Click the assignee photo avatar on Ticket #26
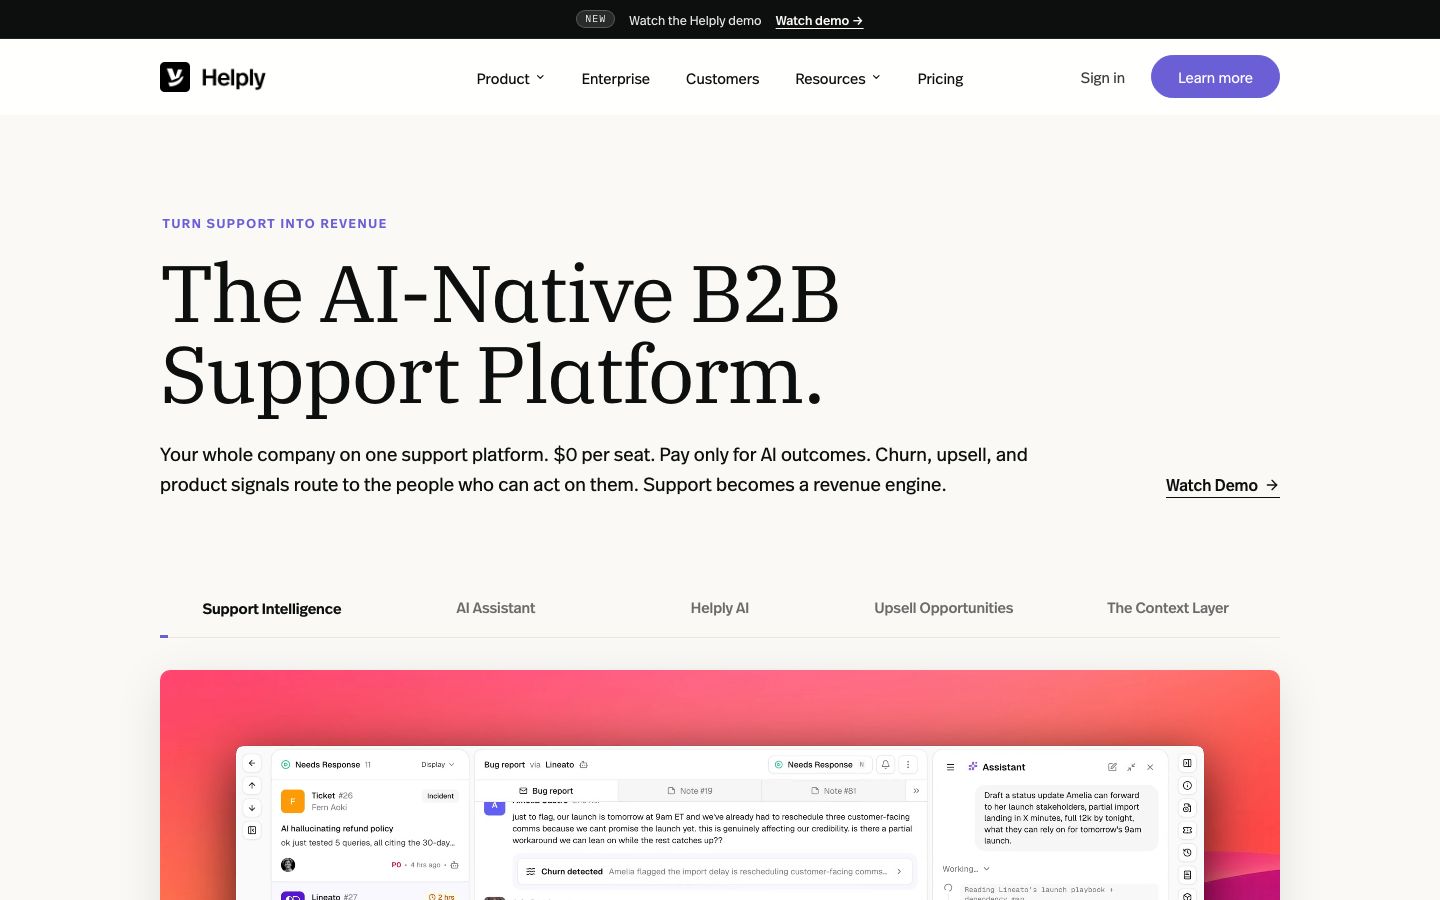1440x900 pixels. tap(288, 865)
